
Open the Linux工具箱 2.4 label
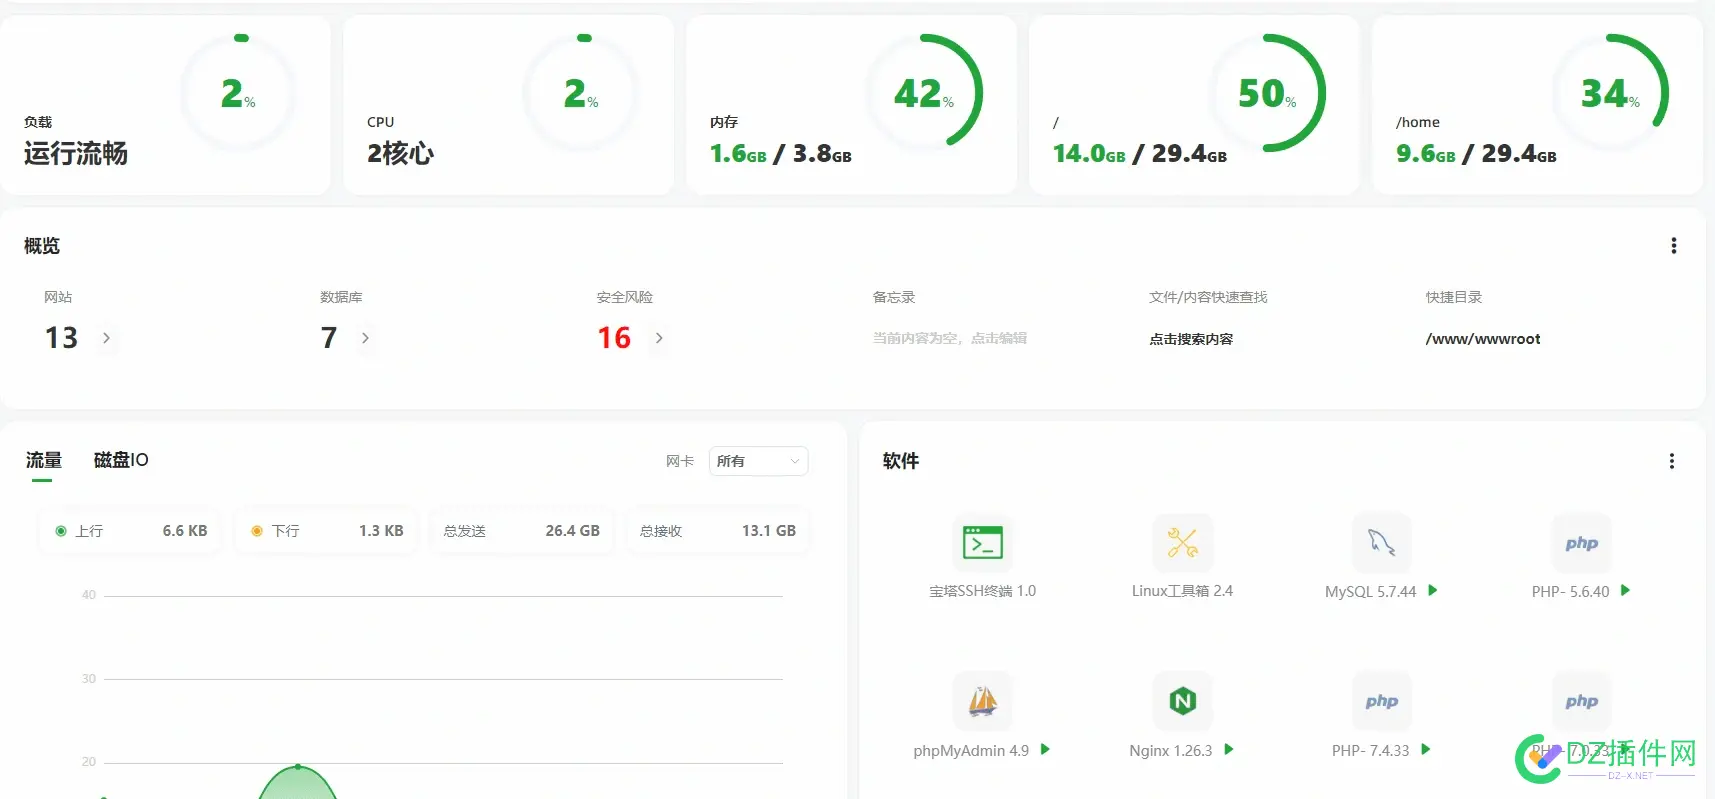click(x=1182, y=591)
